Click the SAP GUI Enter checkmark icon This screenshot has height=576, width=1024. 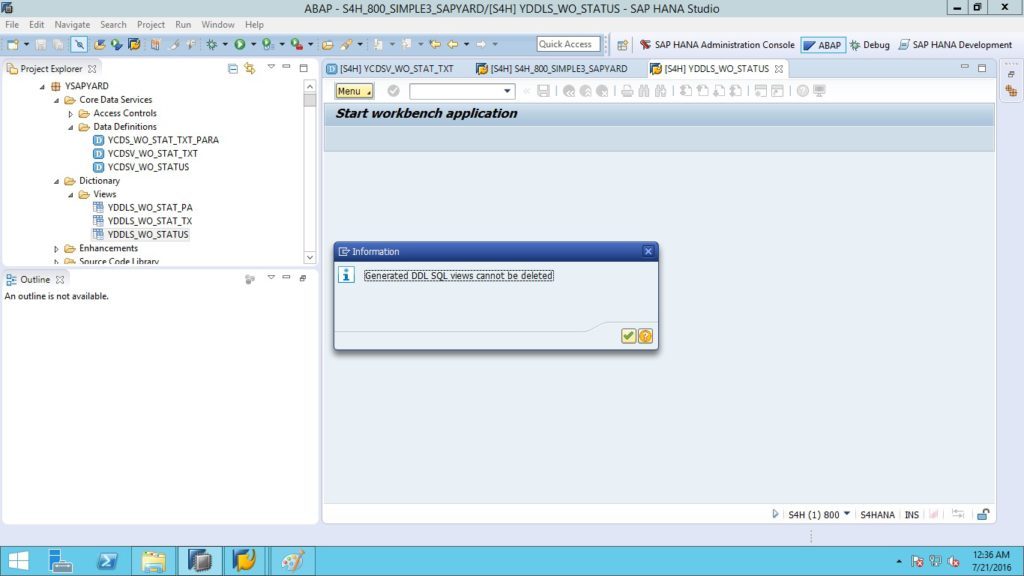pos(393,91)
